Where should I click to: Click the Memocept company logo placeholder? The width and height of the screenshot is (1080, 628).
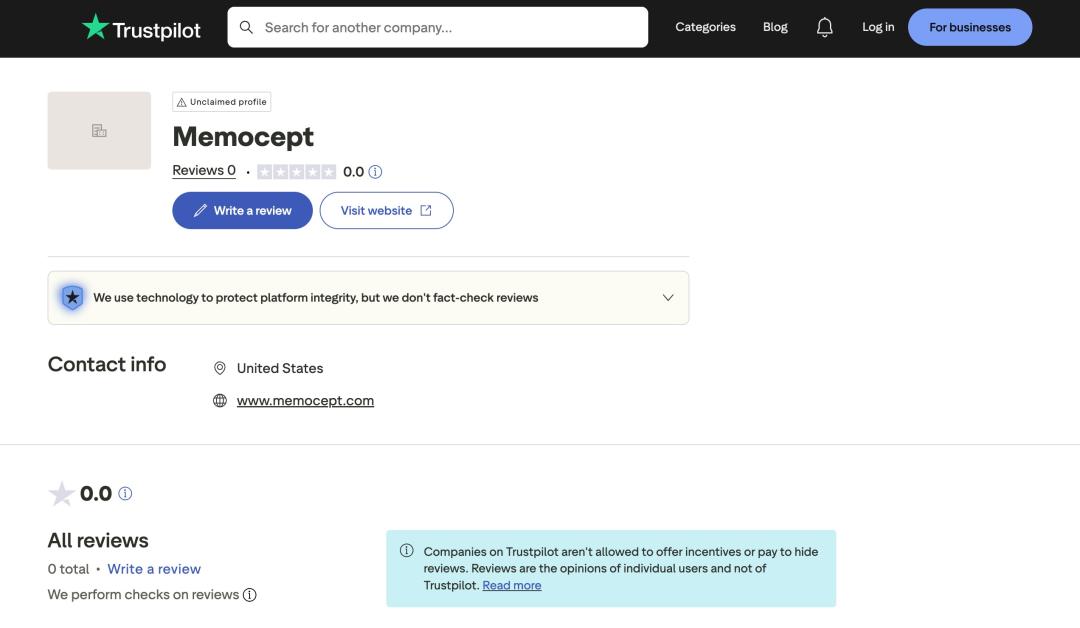[99, 131]
